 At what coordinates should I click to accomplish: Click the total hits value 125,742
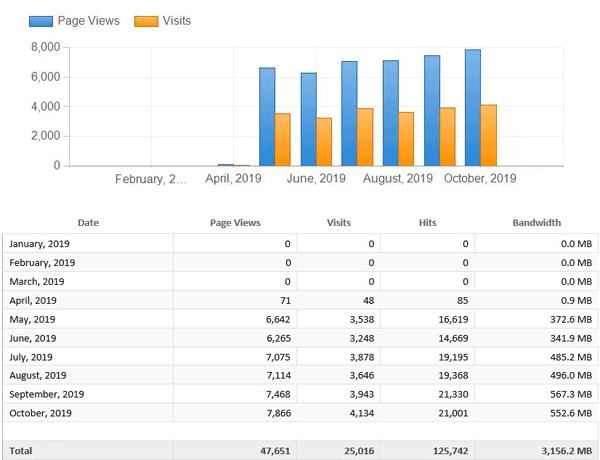point(441,451)
